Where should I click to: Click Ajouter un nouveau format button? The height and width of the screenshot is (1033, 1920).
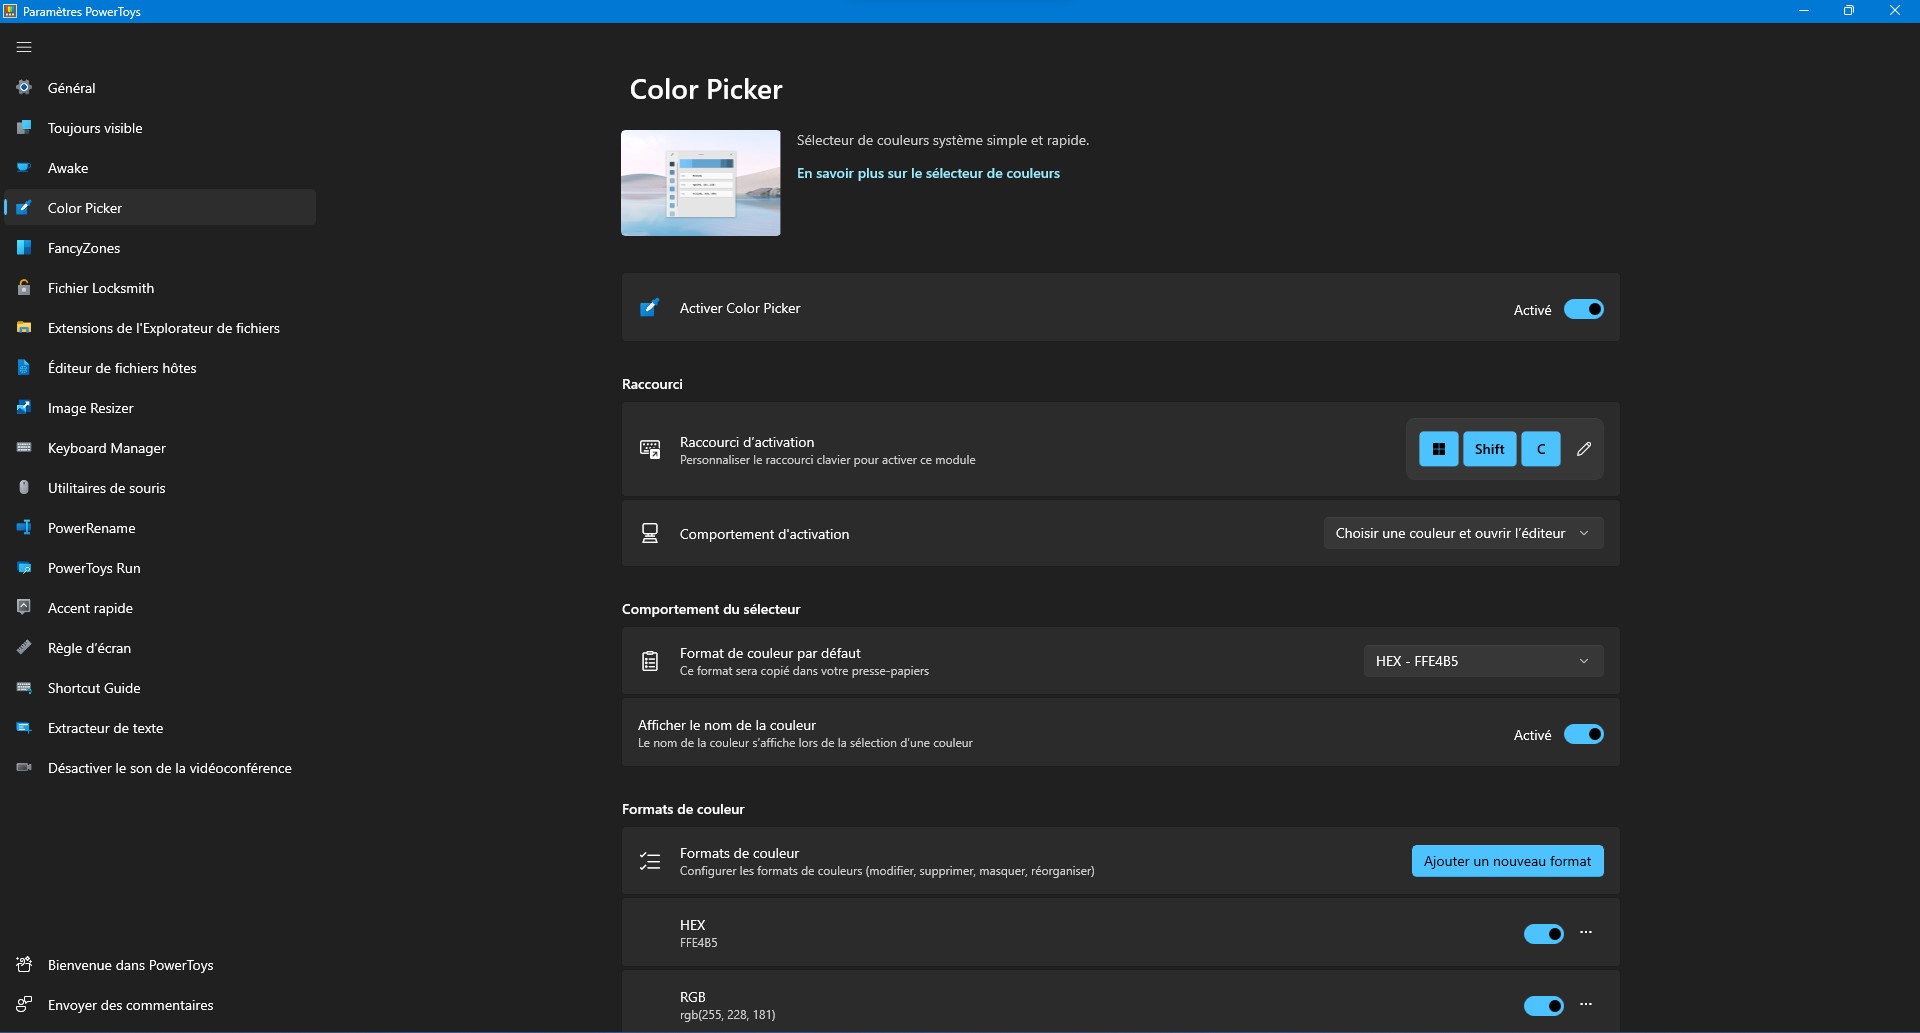(x=1507, y=861)
